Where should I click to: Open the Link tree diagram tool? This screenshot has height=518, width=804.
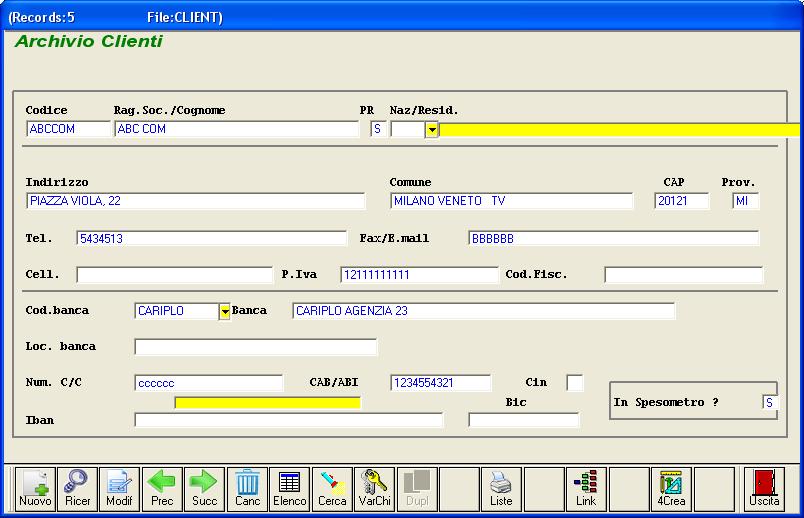[x=586, y=489]
